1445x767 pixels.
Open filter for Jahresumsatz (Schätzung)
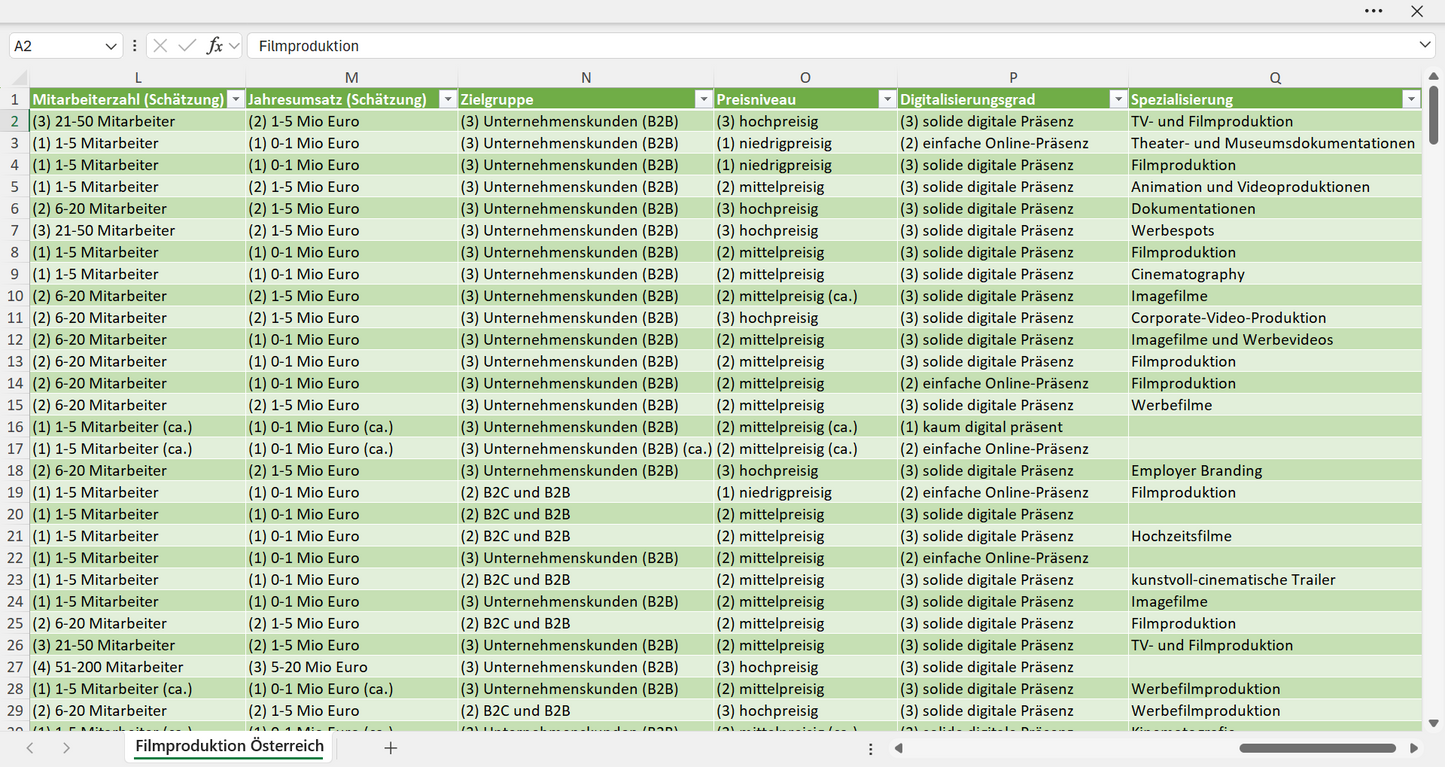(x=447, y=99)
